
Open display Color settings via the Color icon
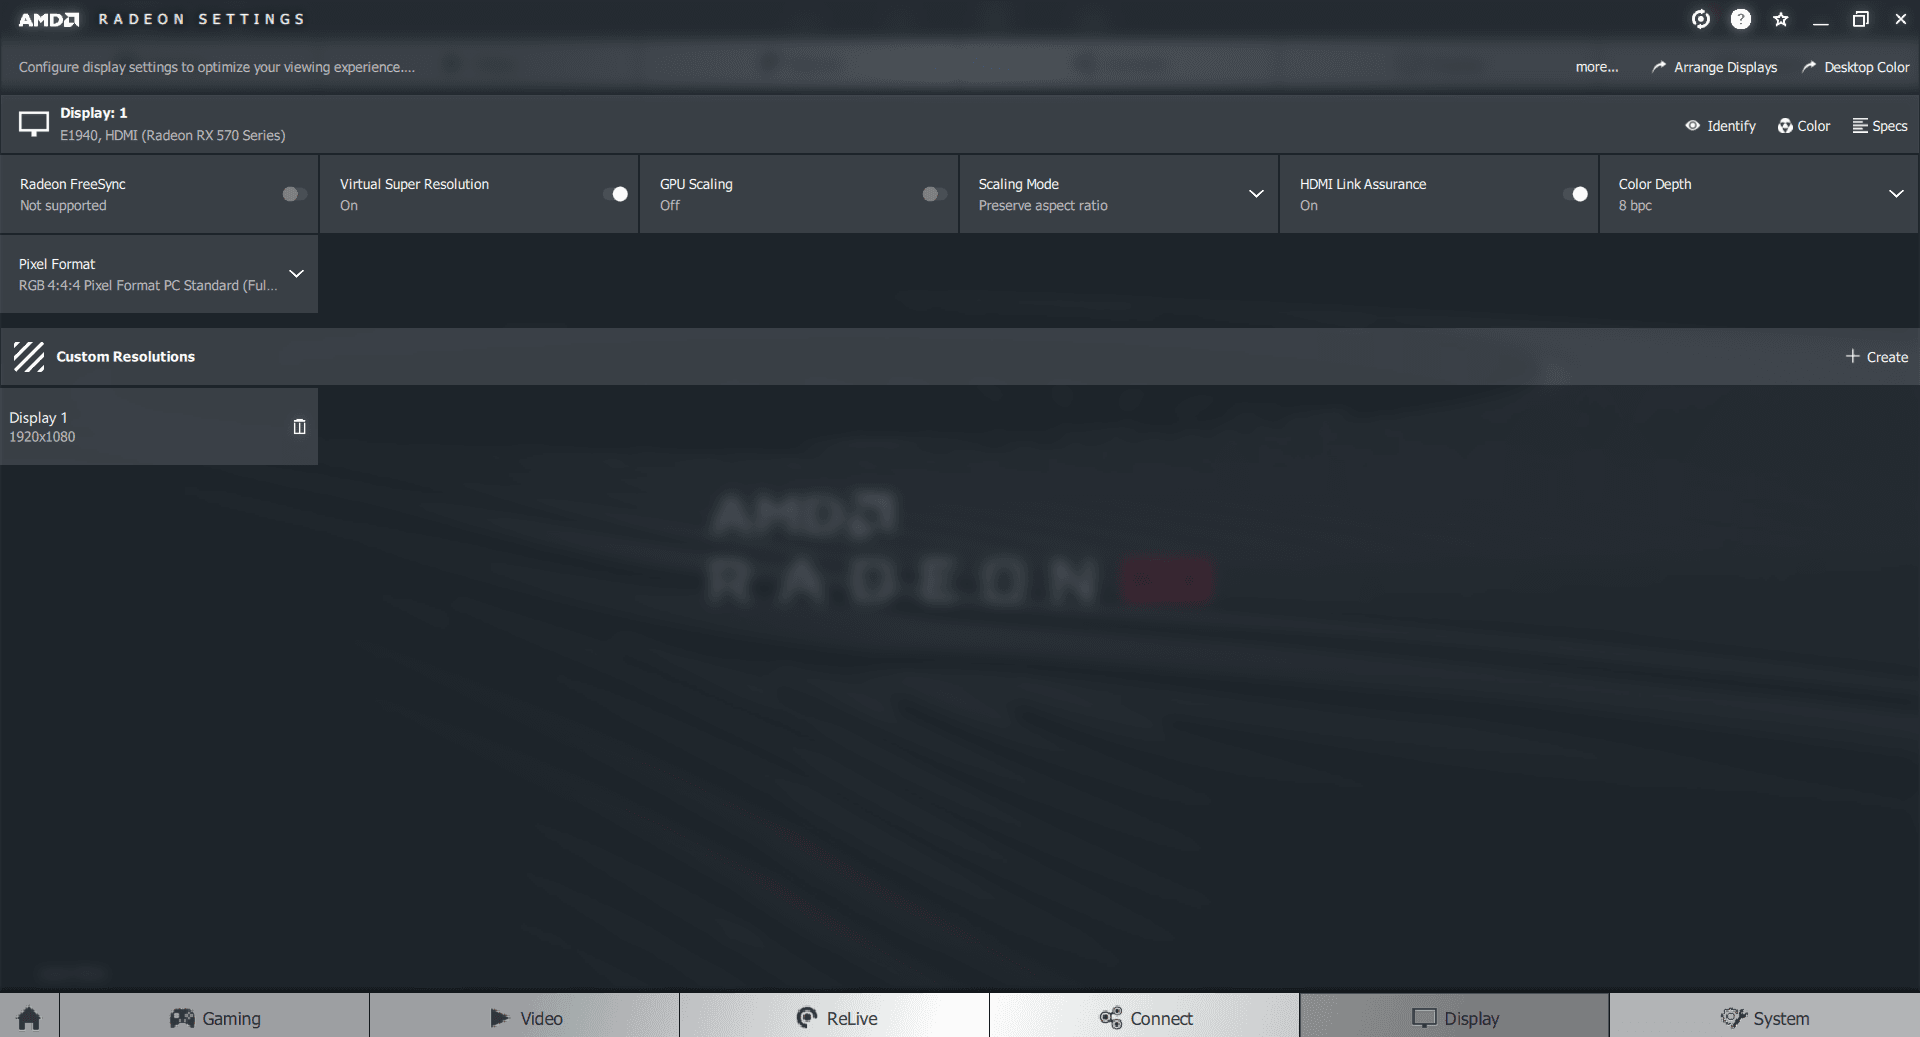(1786, 126)
